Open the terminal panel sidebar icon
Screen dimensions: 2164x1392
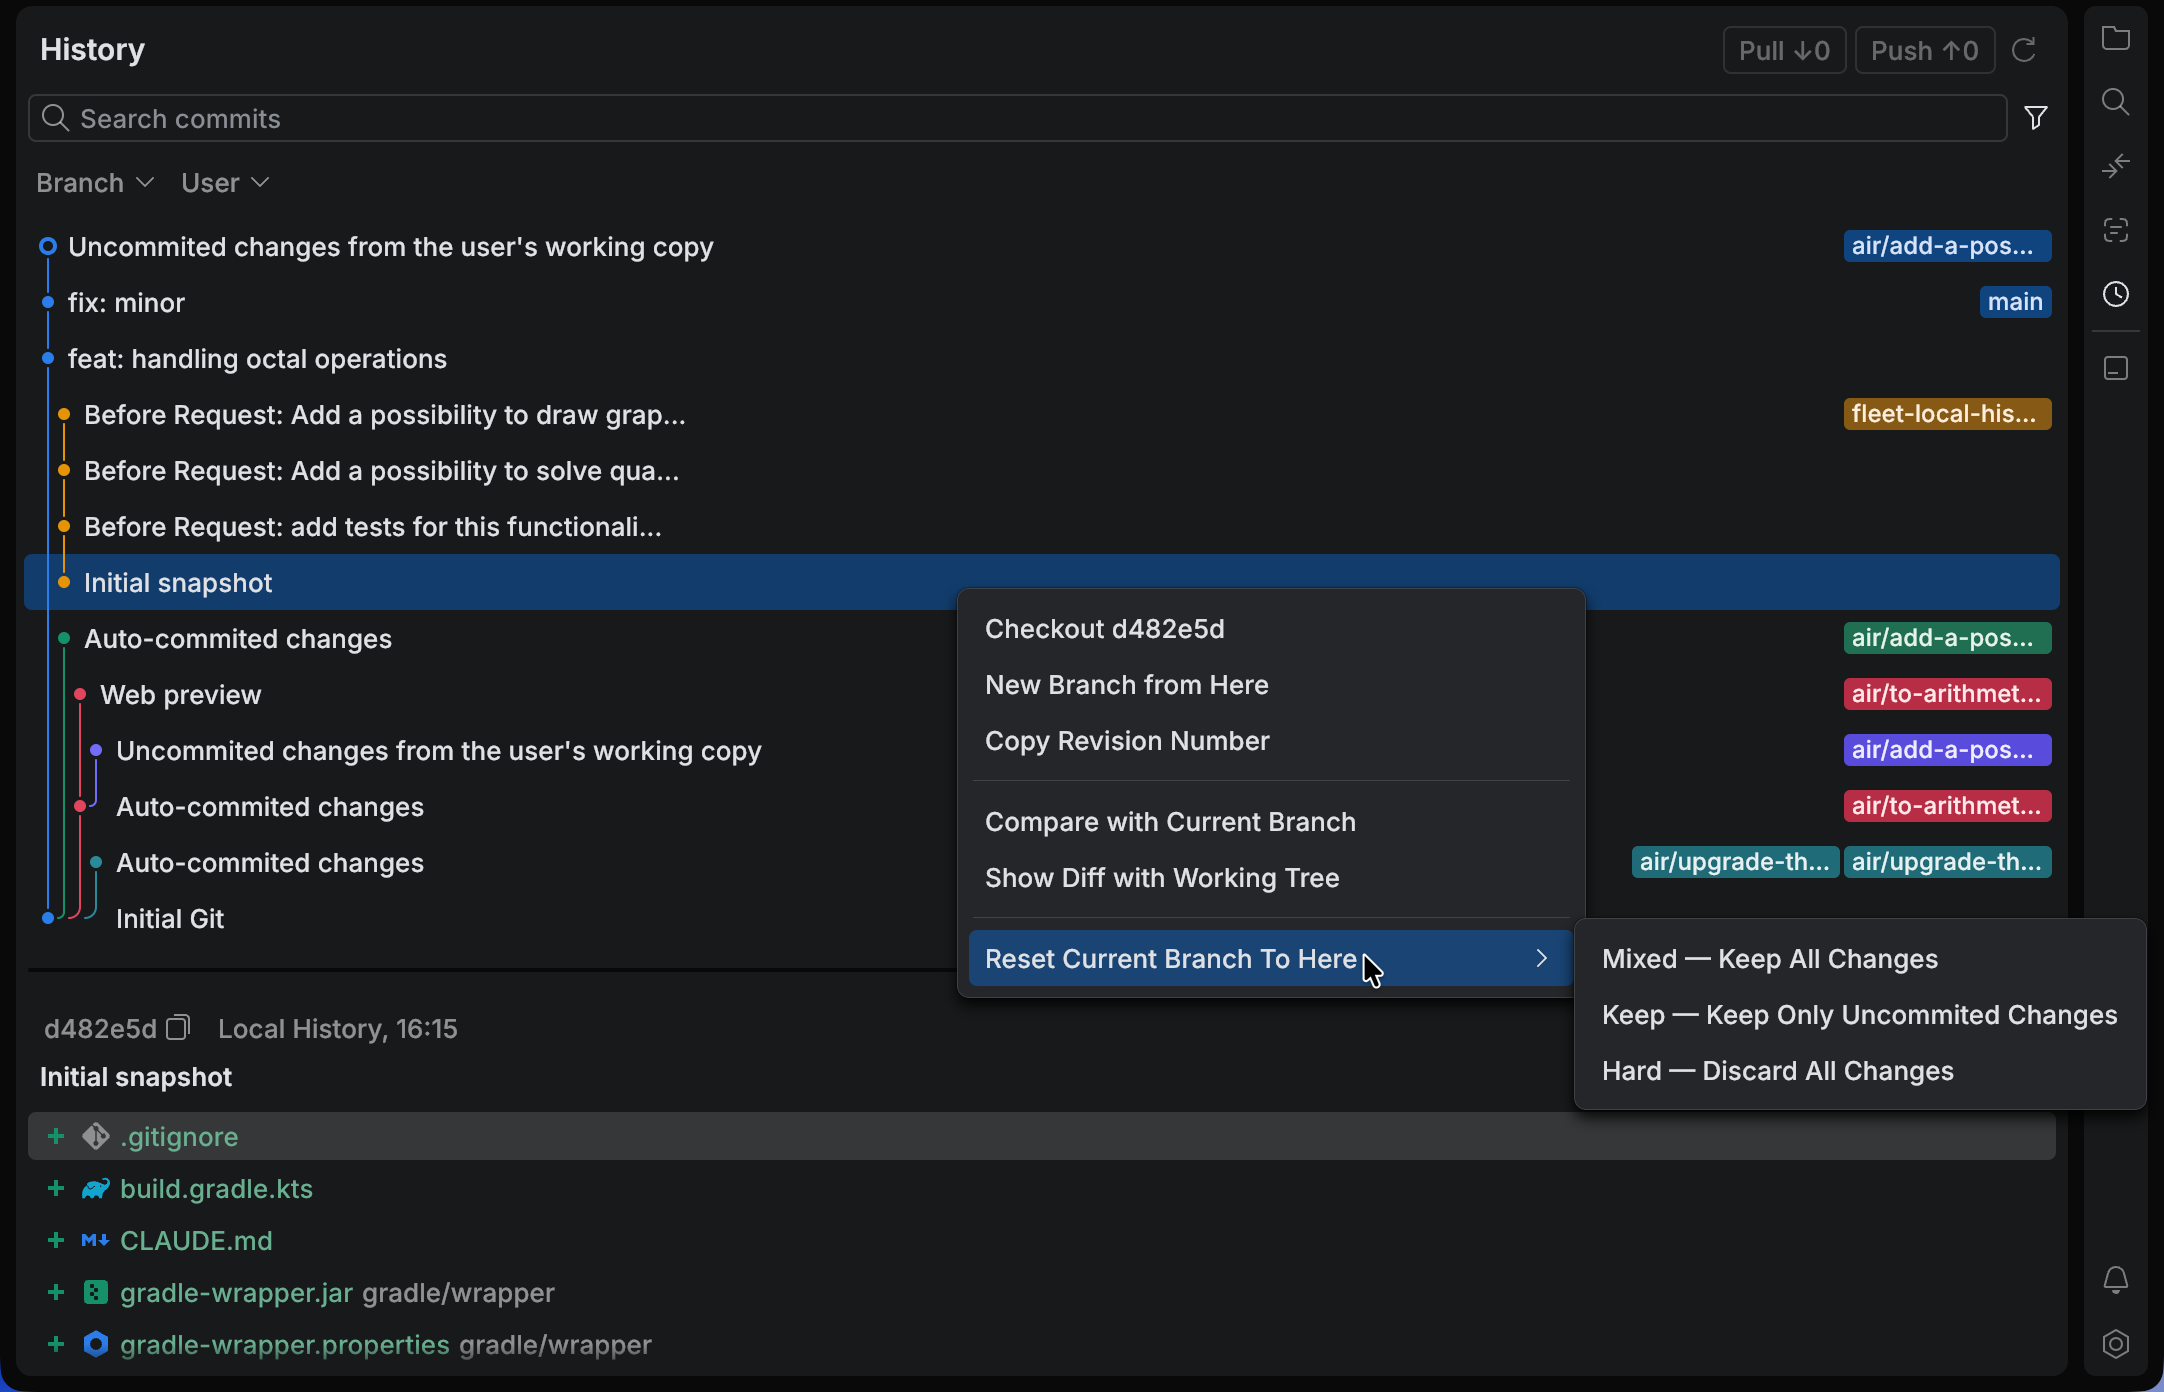pyautogui.click(x=2115, y=368)
